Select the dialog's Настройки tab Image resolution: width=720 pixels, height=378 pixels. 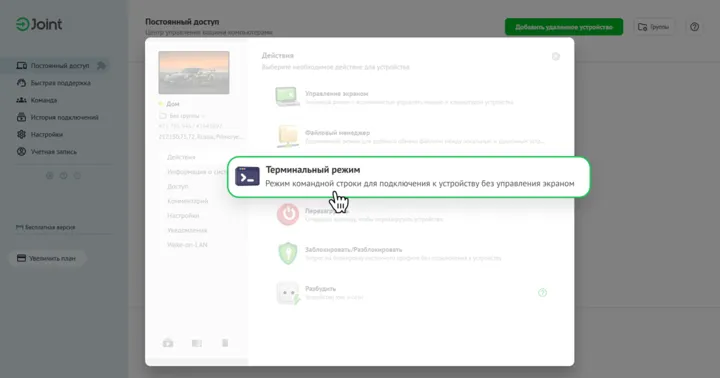pyautogui.click(x=183, y=215)
